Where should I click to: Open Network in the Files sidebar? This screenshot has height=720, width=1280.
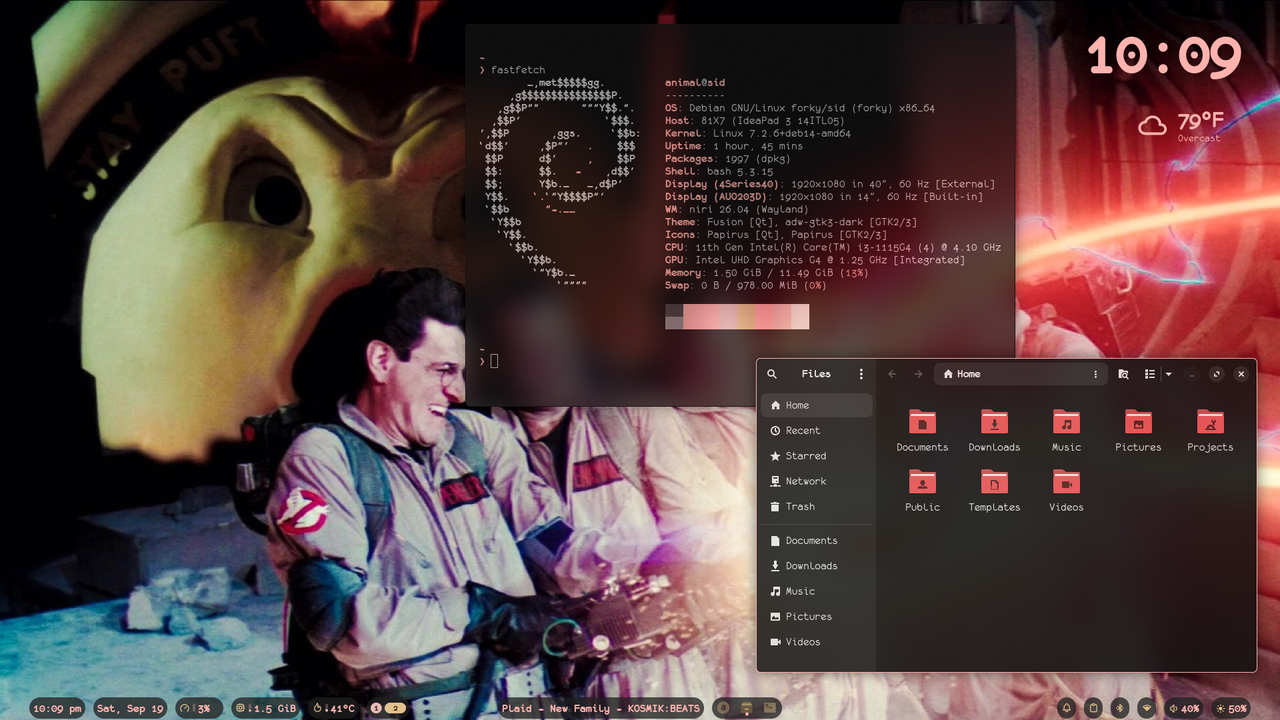click(x=816, y=481)
